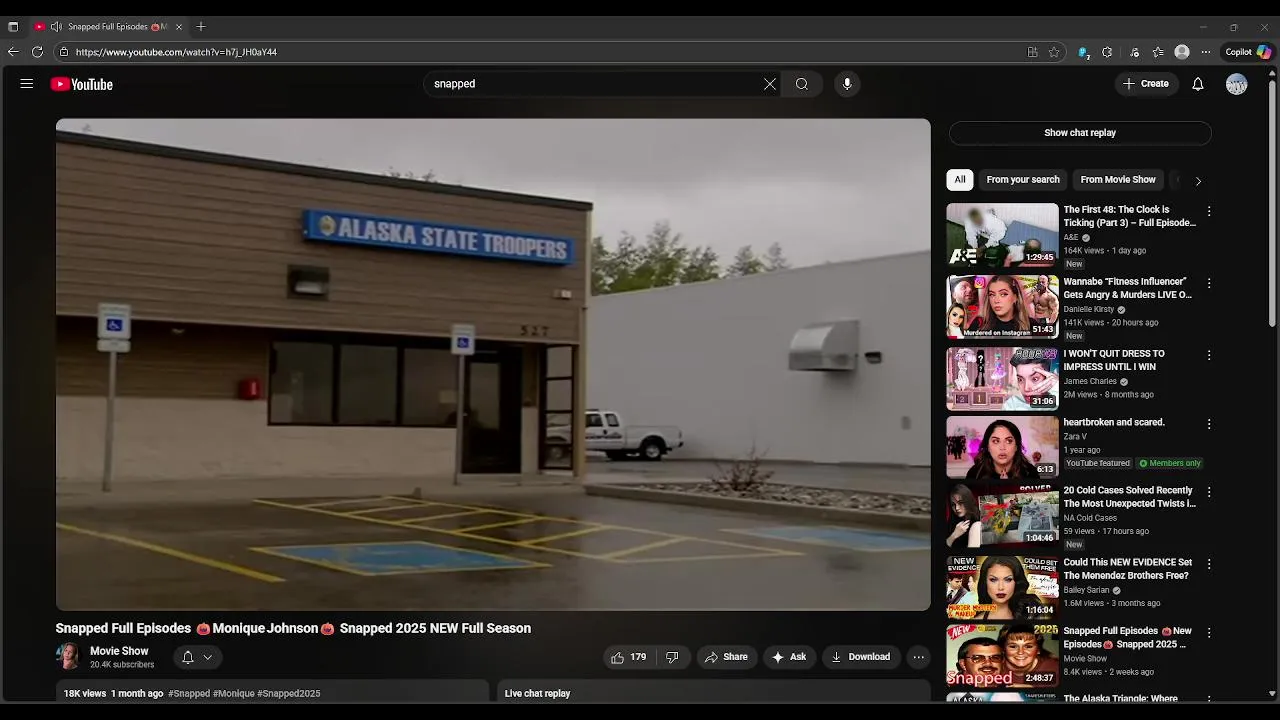The height and width of the screenshot is (720, 1280).
Task: Add this page to favorites with the star
Action: click(1054, 52)
